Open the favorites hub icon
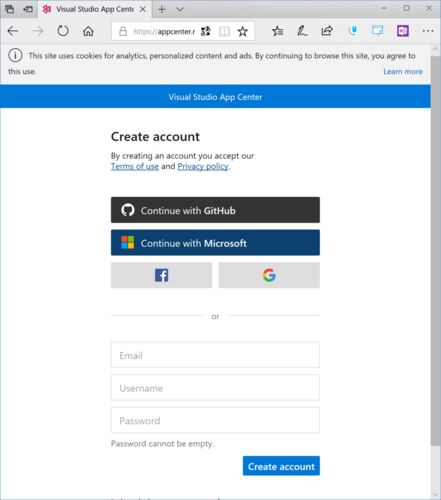Viewport: 441px width, 500px height. [277, 31]
